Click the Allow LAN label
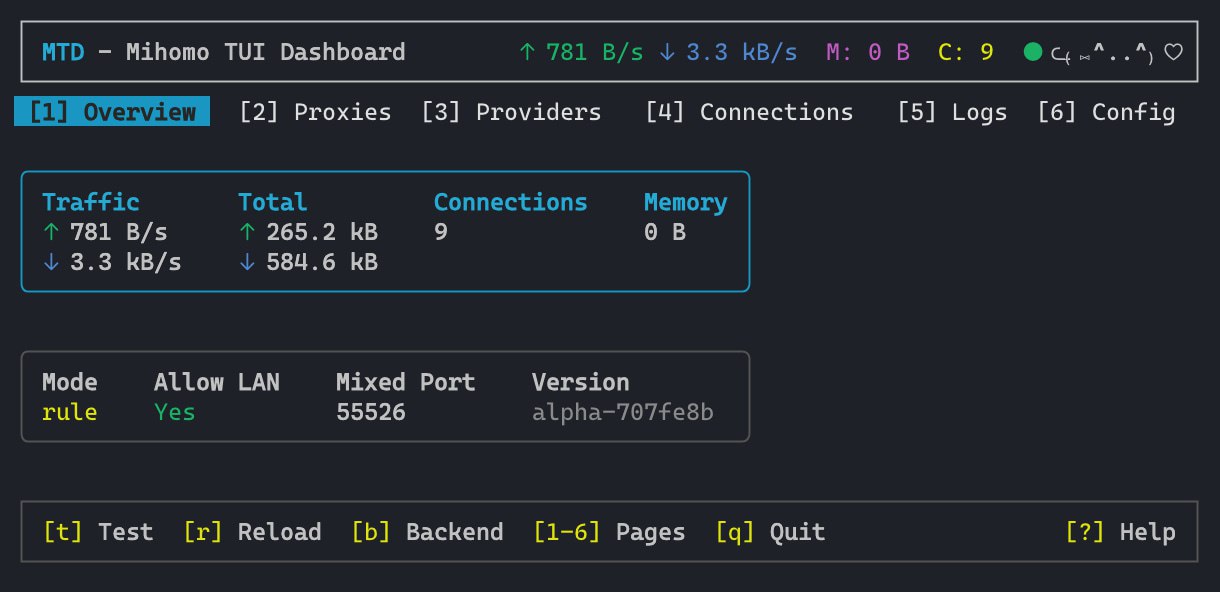This screenshot has height=592, width=1220. click(x=217, y=382)
